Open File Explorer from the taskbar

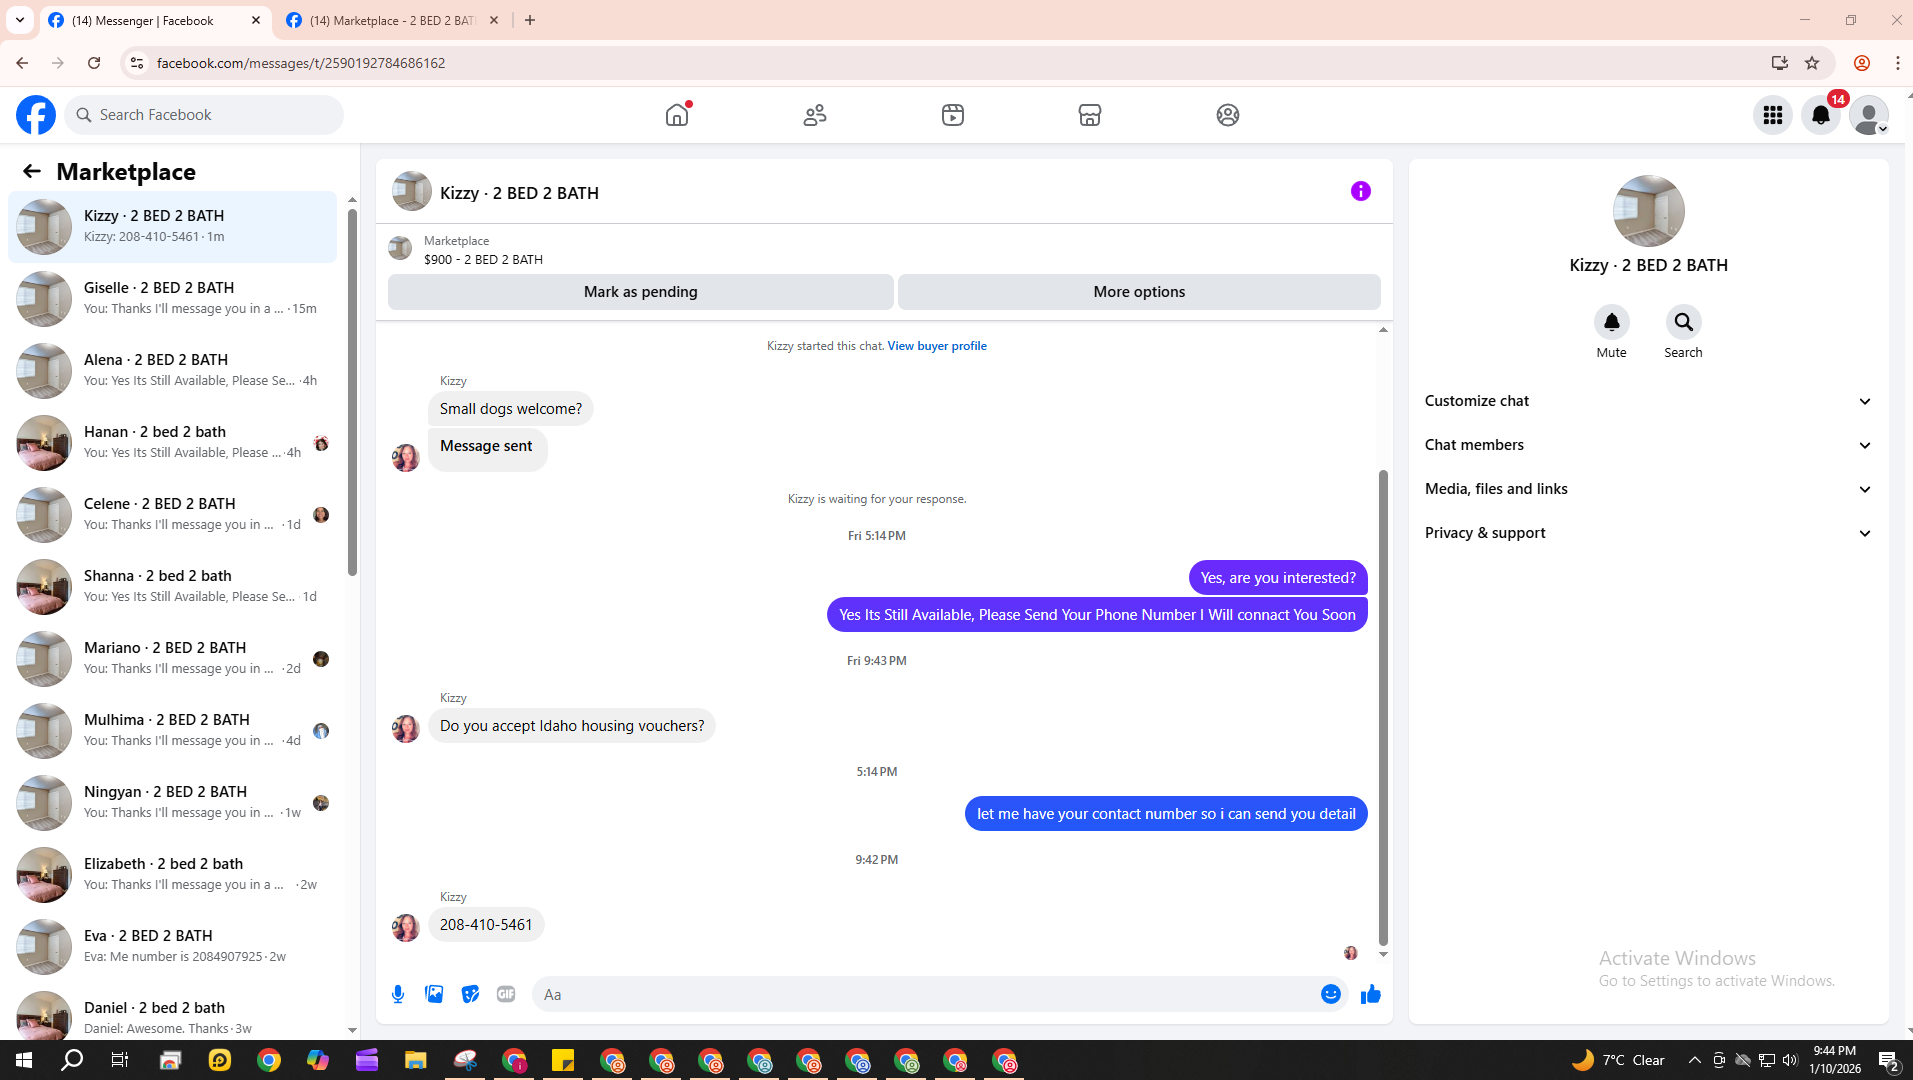pyautogui.click(x=415, y=1060)
